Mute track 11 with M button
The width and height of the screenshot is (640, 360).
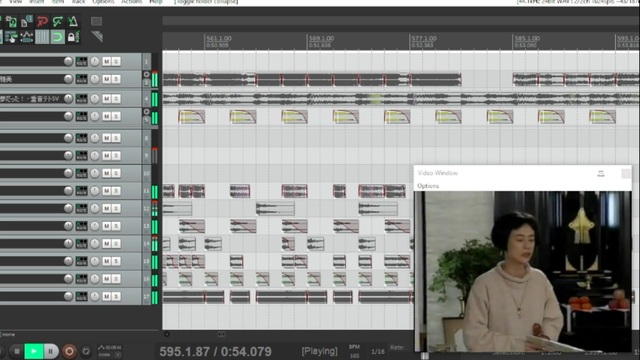pyautogui.click(x=107, y=191)
